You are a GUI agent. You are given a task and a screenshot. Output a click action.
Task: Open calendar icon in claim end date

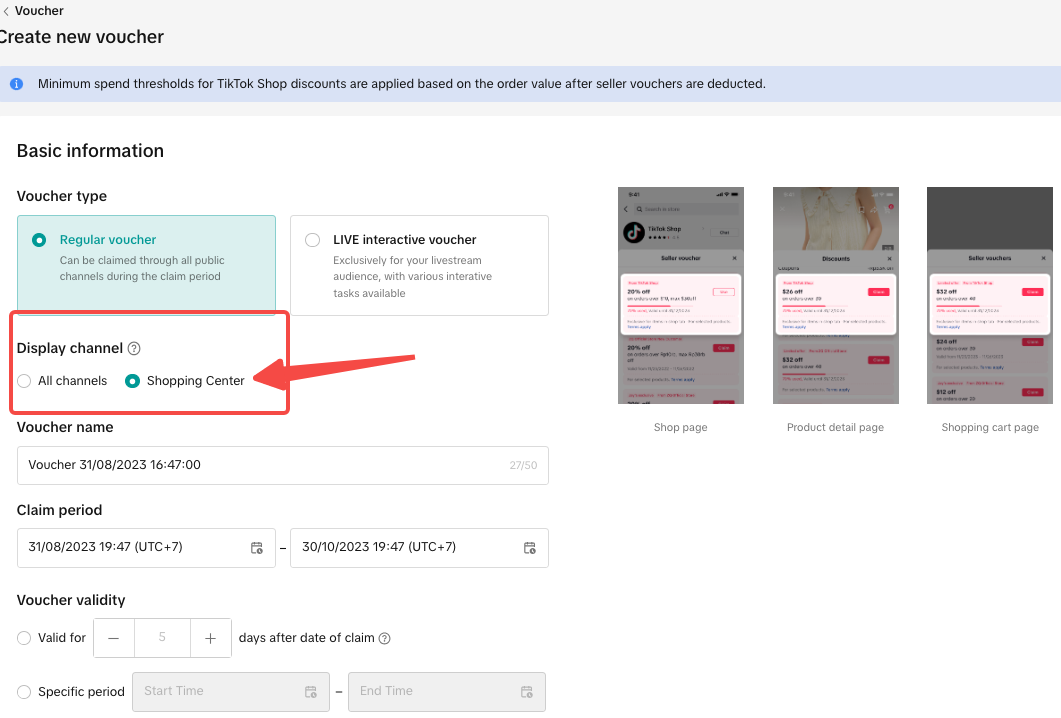coord(530,548)
